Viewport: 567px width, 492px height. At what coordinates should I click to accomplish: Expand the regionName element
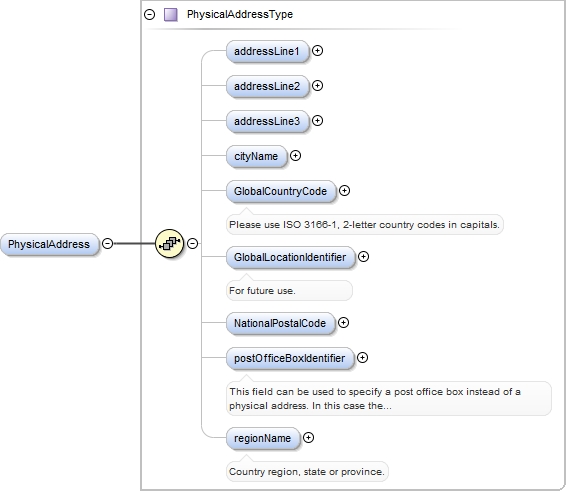coord(308,438)
